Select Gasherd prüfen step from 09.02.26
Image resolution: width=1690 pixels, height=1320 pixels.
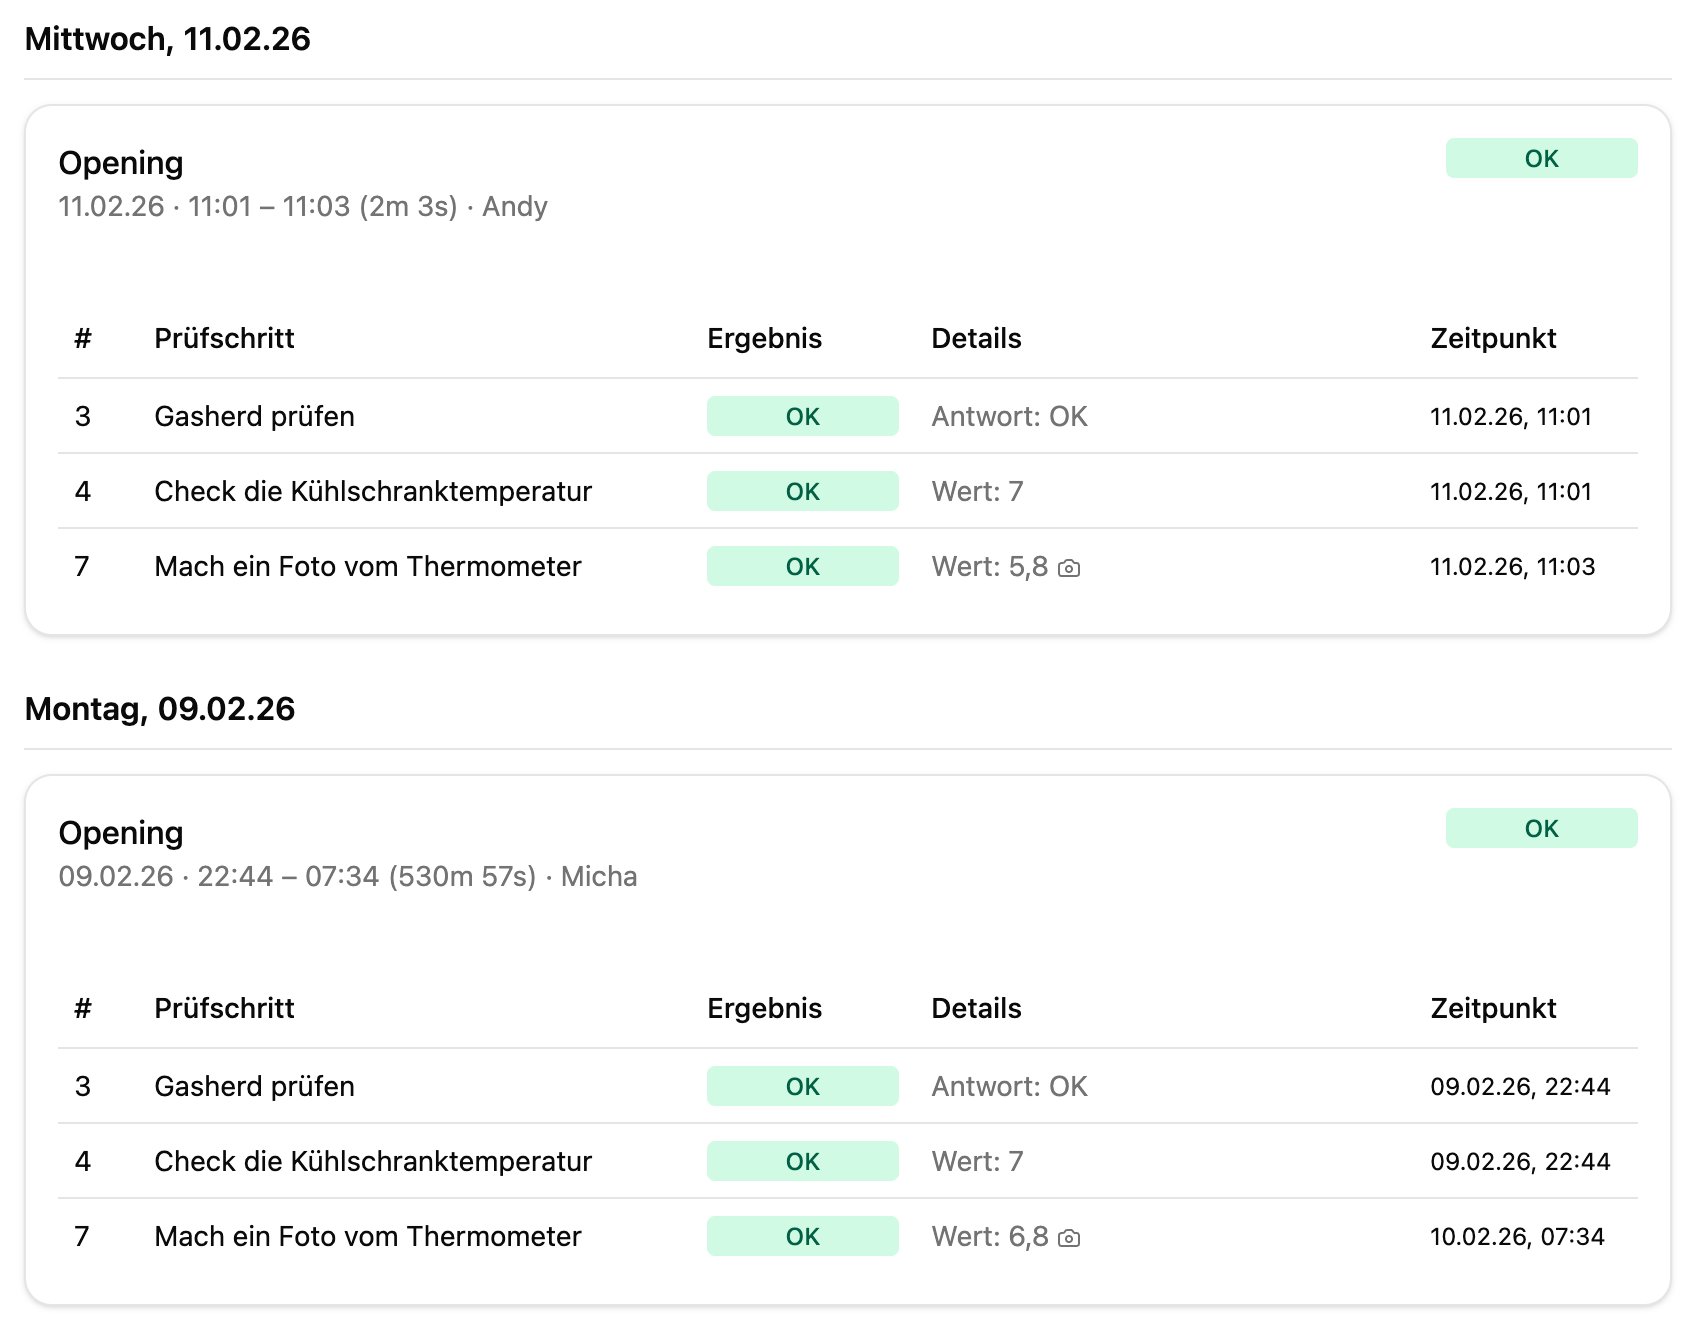[x=254, y=1087]
